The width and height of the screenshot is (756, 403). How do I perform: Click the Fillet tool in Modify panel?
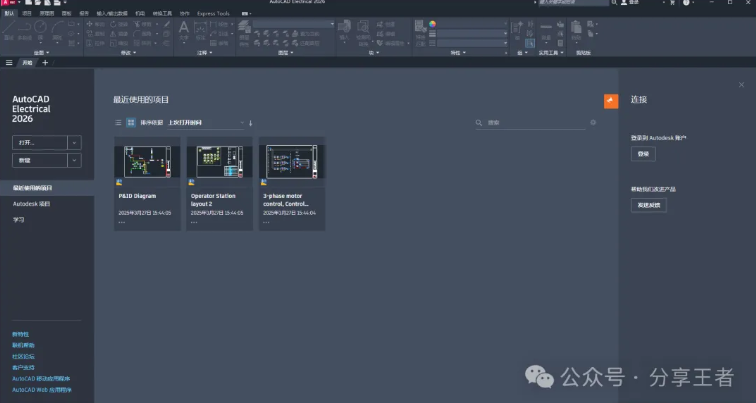tap(143, 34)
